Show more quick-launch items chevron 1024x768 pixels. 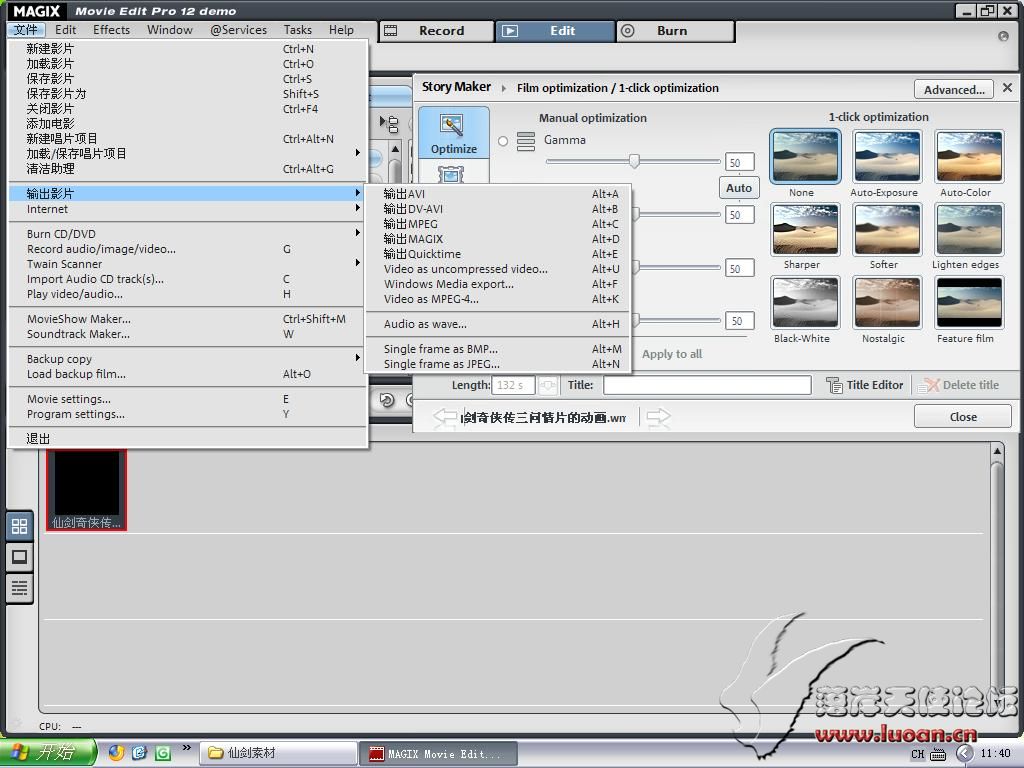point(187,748)
